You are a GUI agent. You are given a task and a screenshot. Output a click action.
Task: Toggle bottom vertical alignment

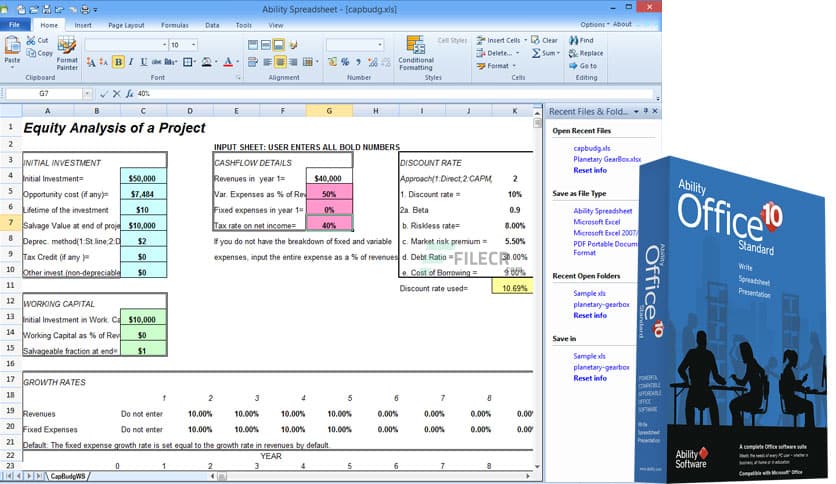279,45
